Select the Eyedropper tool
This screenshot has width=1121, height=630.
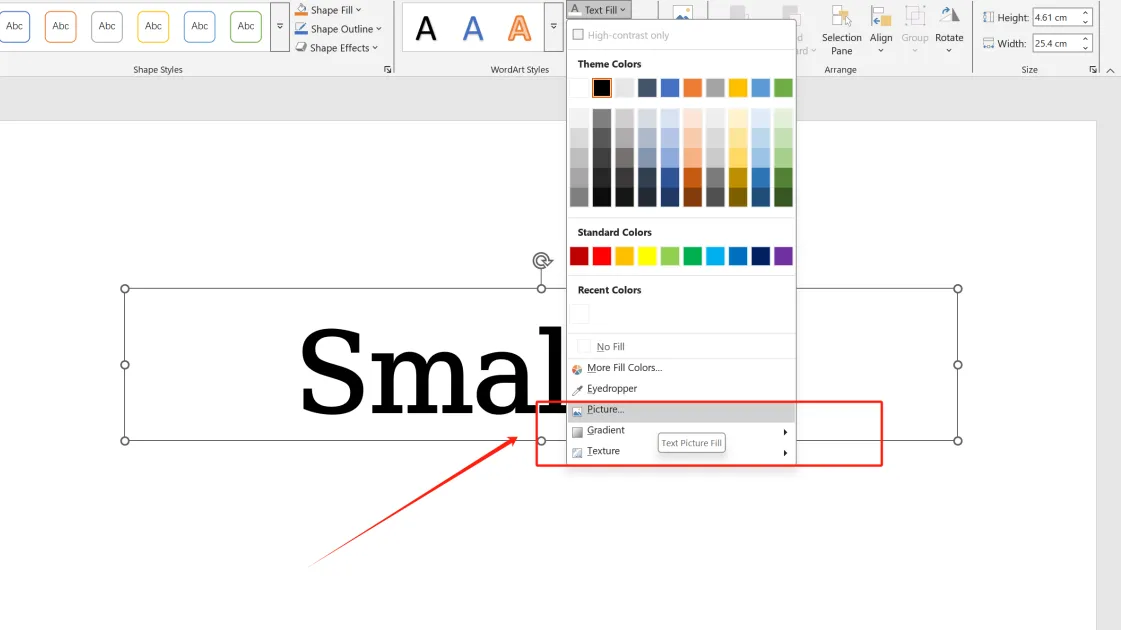(x=611, y=388)
